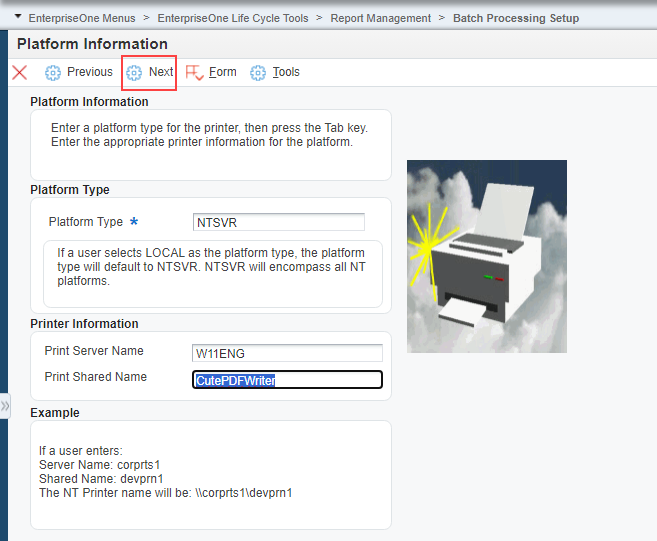
Task: Click the Platform Type section heading
Action: tap(70, 190)
